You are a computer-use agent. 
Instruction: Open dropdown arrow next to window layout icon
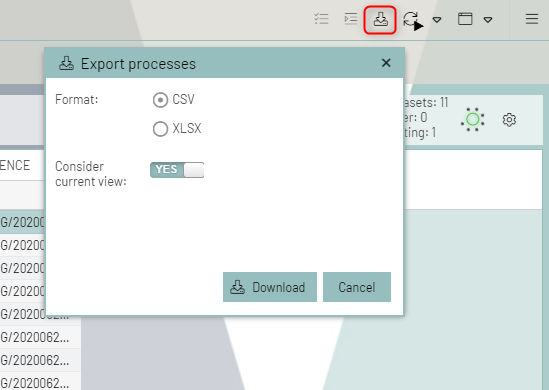coord(488,20)
